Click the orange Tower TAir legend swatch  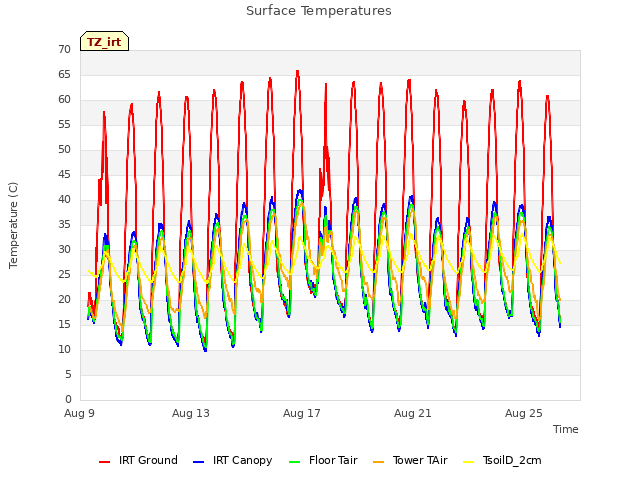[x=379, y=462]
